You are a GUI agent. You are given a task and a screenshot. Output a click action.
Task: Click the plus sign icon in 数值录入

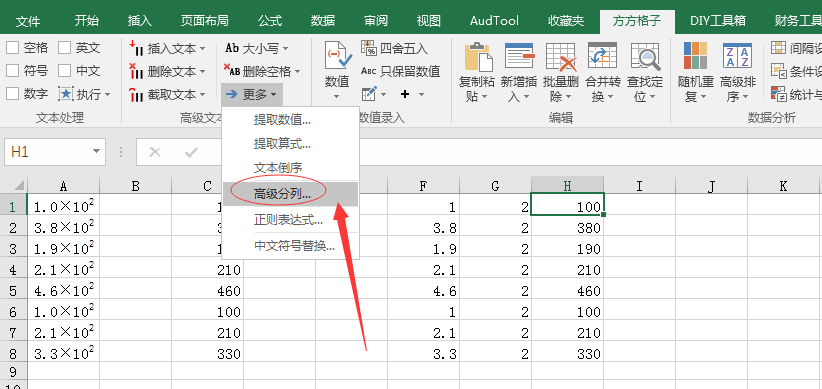click(x=405, y=94)
